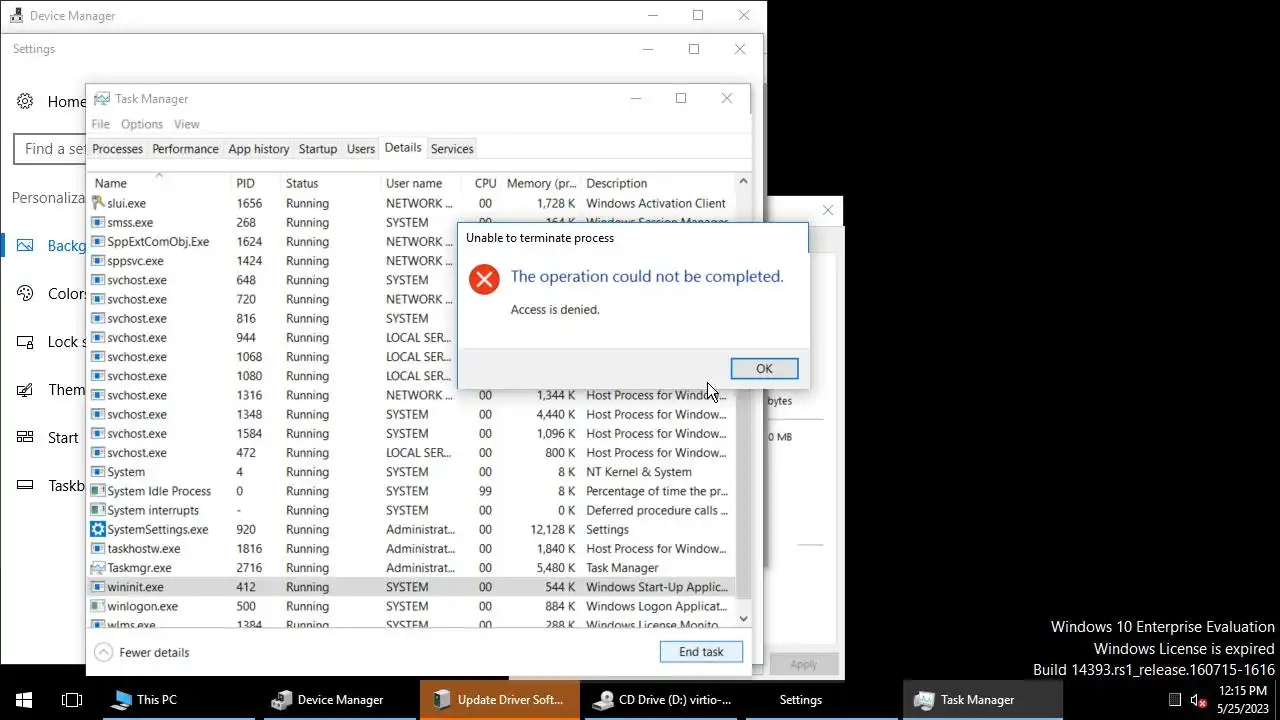The height and width of the screenshot is (720, 1280).
Task: Select svchost.exe with PID 1348
Action: [x=411, y=414]
